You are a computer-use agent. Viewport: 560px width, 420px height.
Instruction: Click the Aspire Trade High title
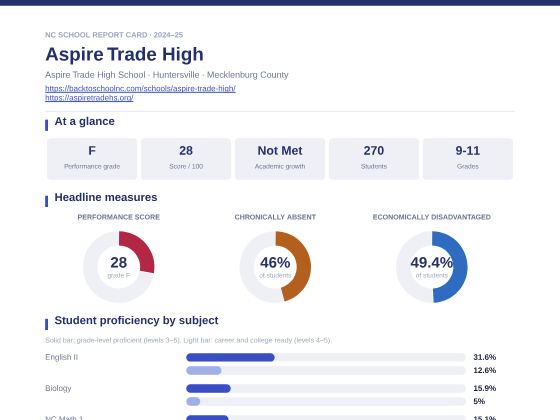(x=124, y=54)
